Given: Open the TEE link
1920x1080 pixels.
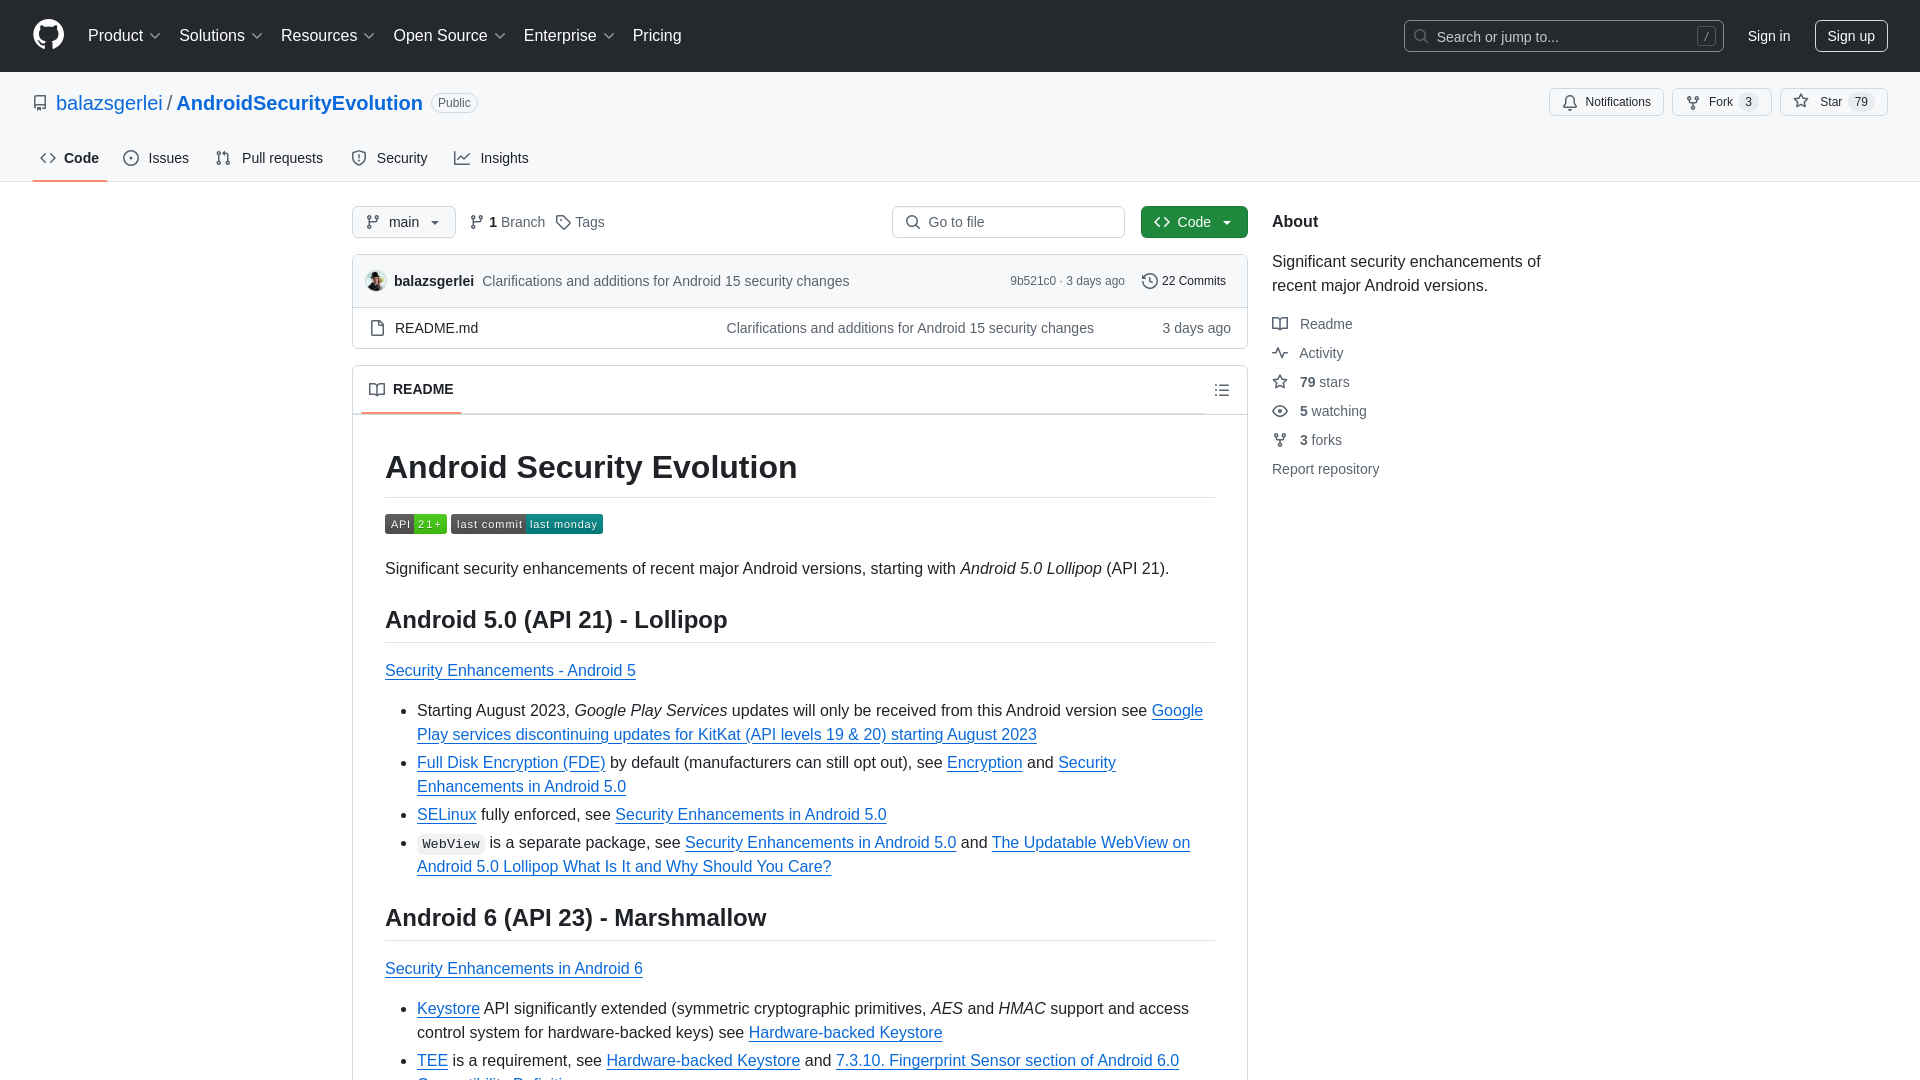Looking at the screenshot, I should [x=432, y=1061].
